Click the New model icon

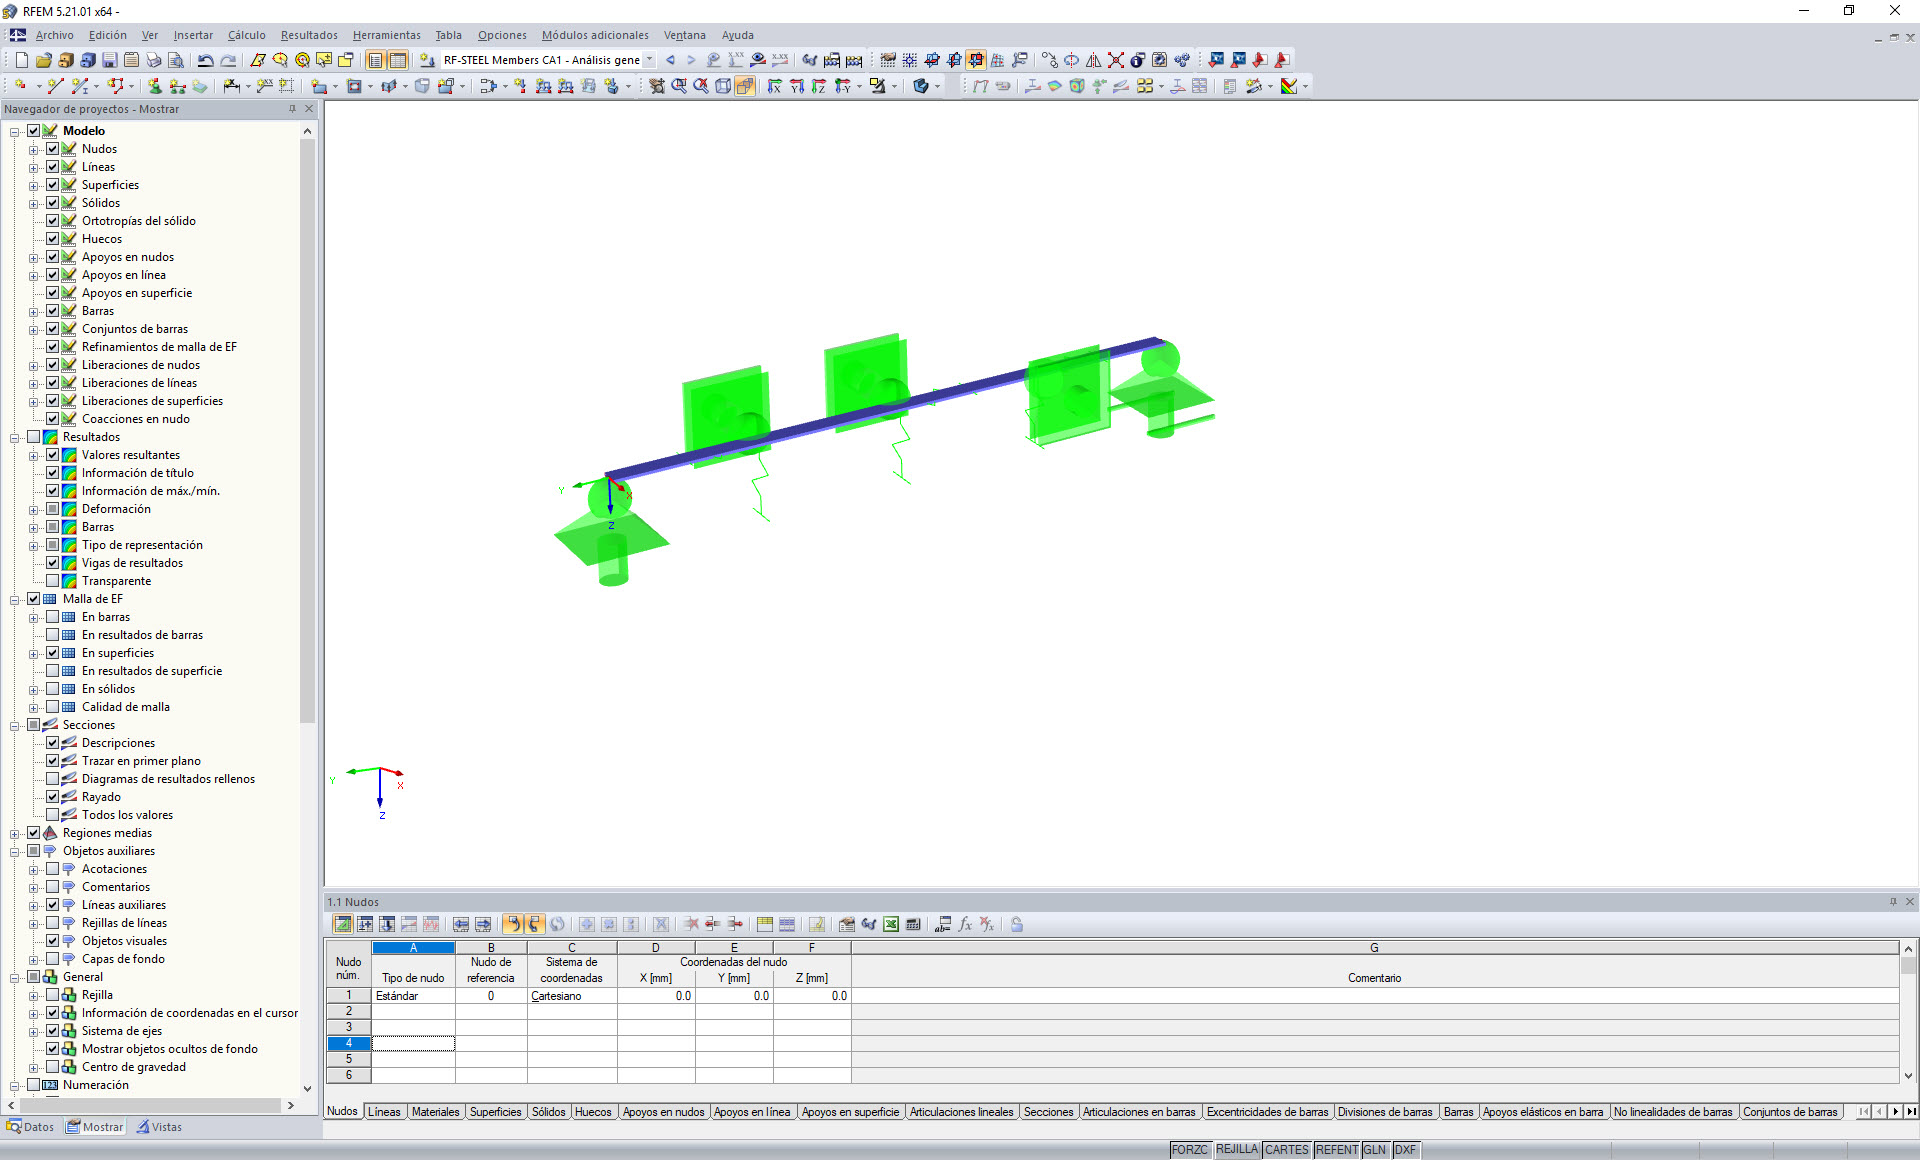(21, 60)
